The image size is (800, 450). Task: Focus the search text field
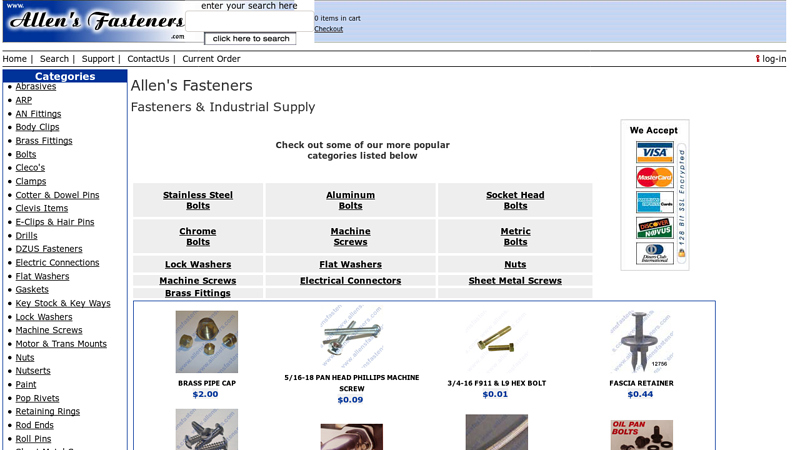249,21
